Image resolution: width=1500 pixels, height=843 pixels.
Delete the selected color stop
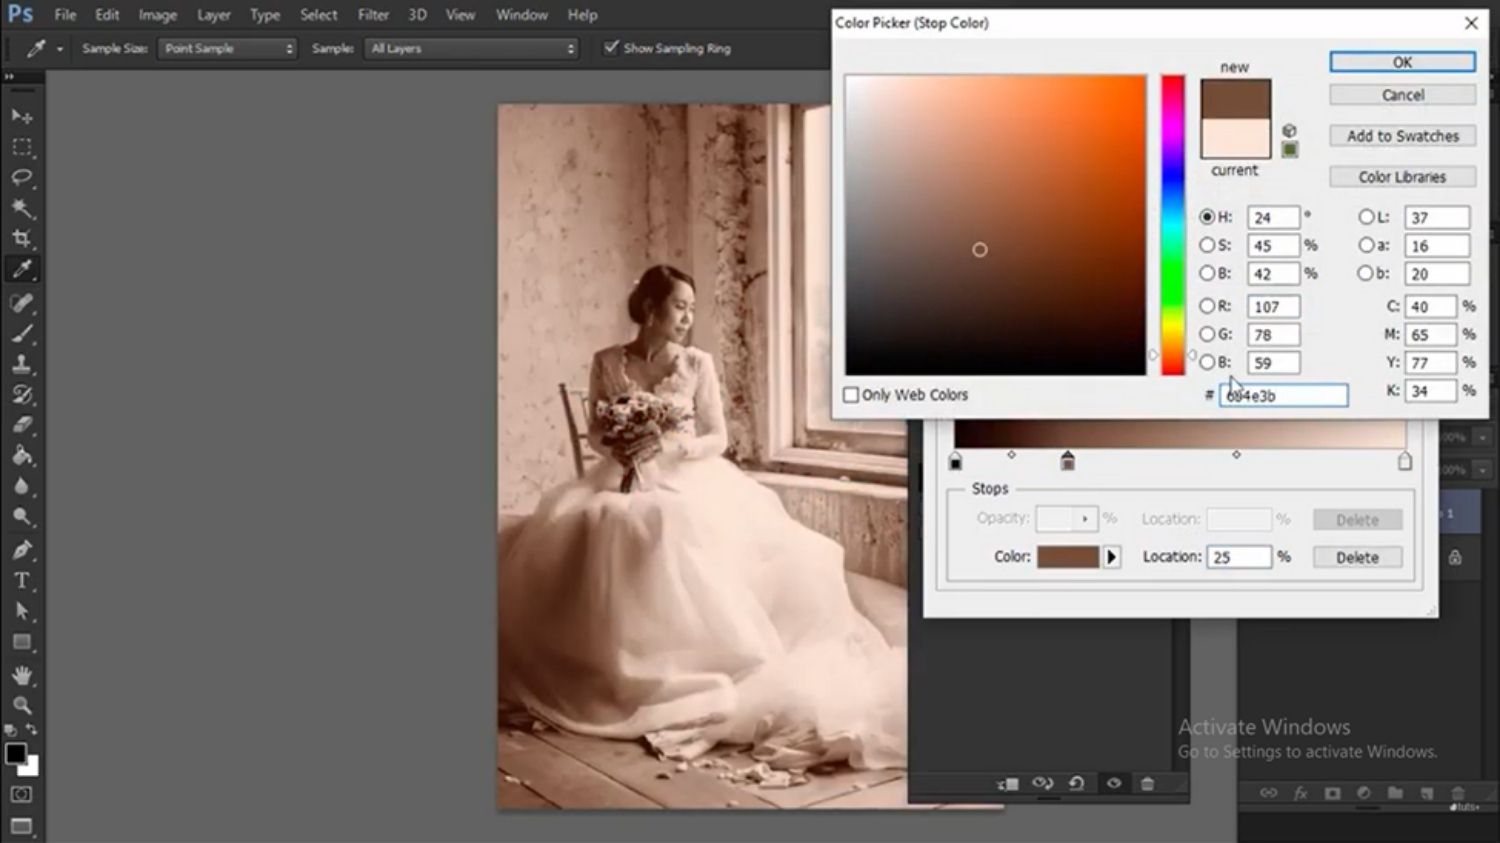pos(1357,557)
